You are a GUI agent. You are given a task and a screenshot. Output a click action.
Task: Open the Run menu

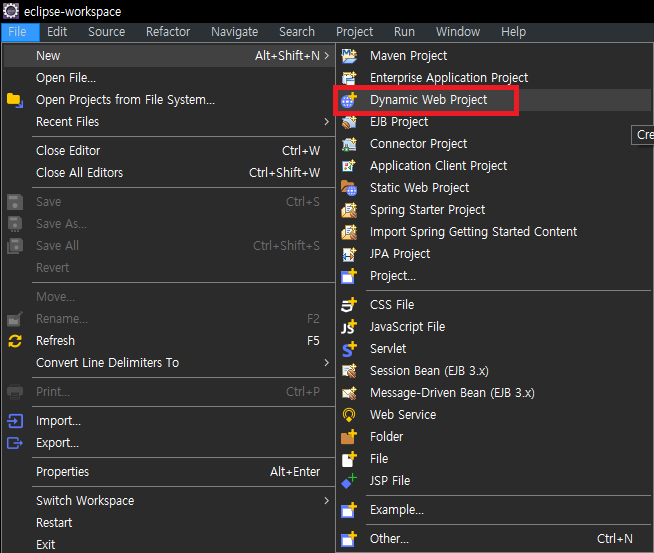point(404,32)
